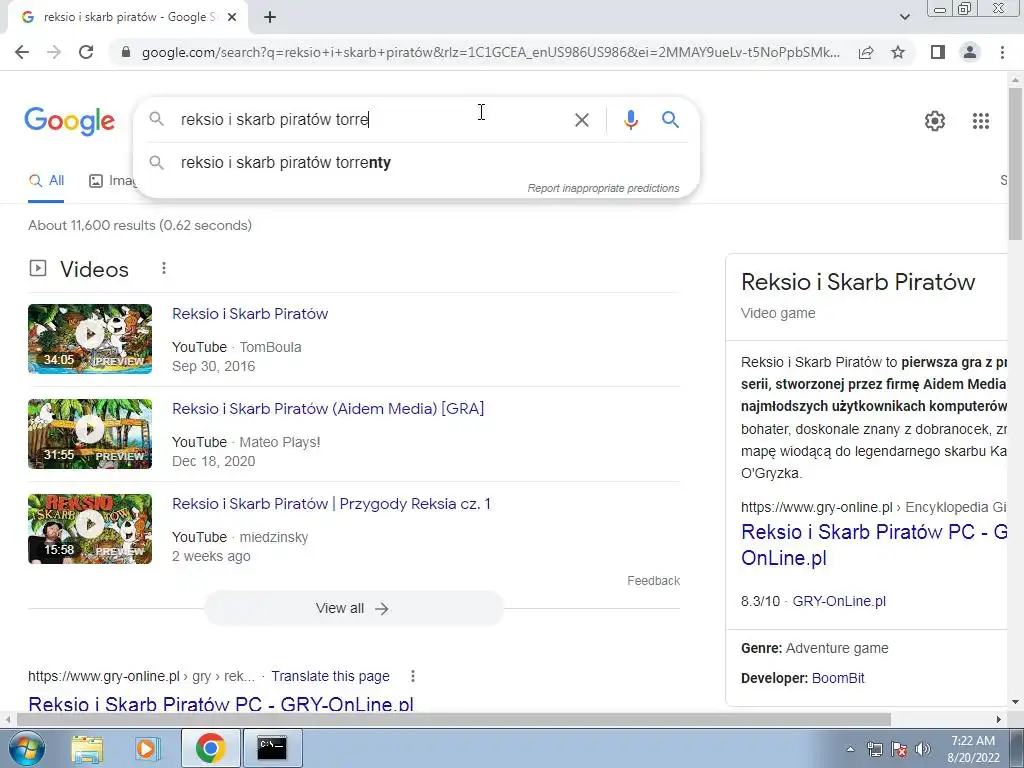Open the Chrome profile menu
The height and width of the screenshot is (768, 1024).
tap(970, 52)
